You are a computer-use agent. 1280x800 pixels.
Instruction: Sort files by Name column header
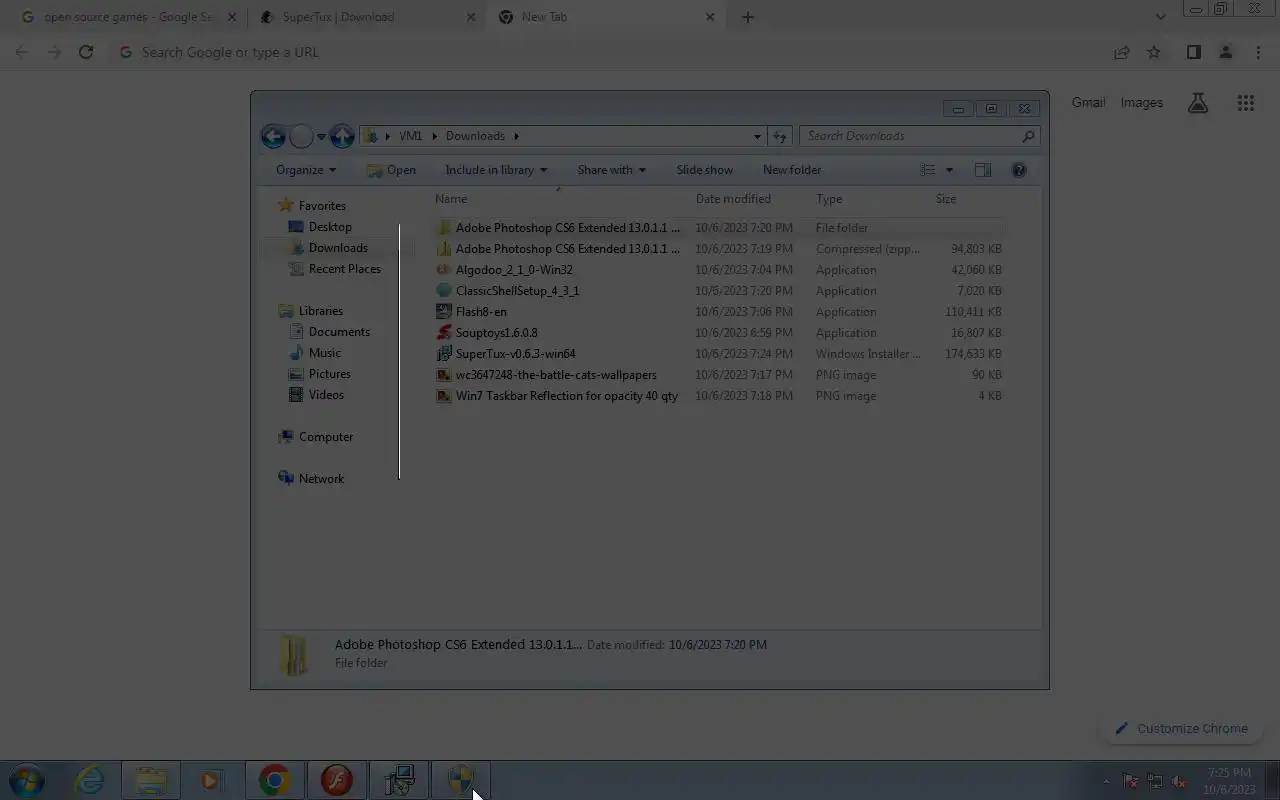[x=560, y=199]
